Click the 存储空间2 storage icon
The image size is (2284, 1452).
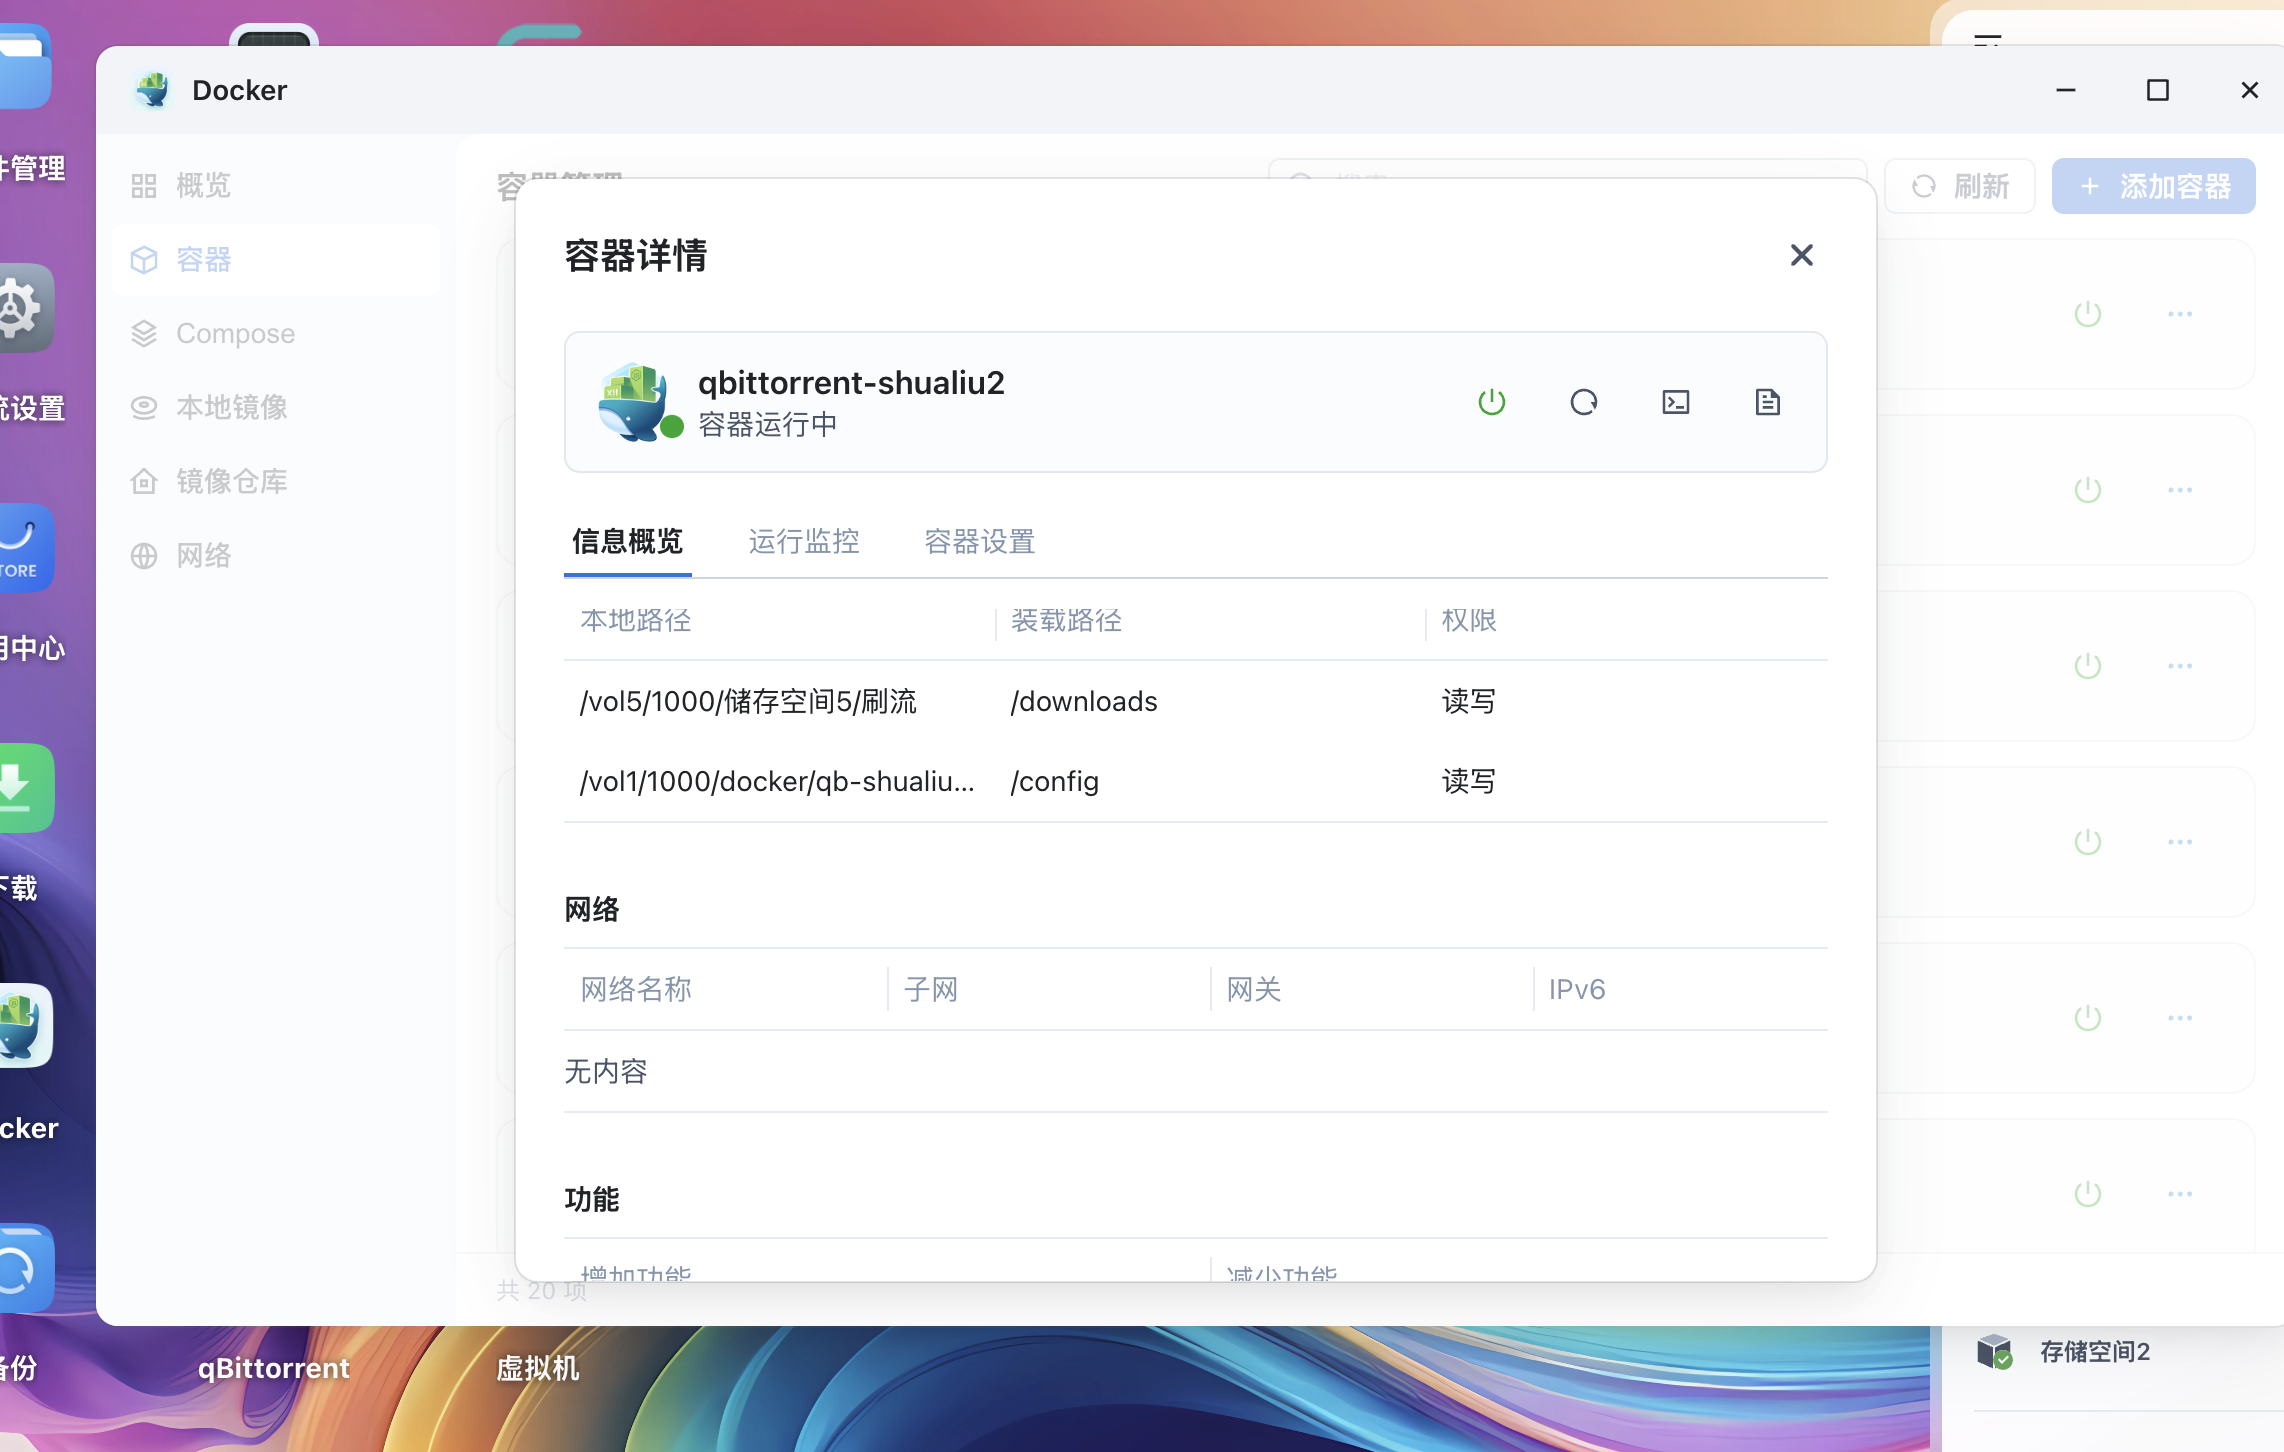click(1995, 1352)
